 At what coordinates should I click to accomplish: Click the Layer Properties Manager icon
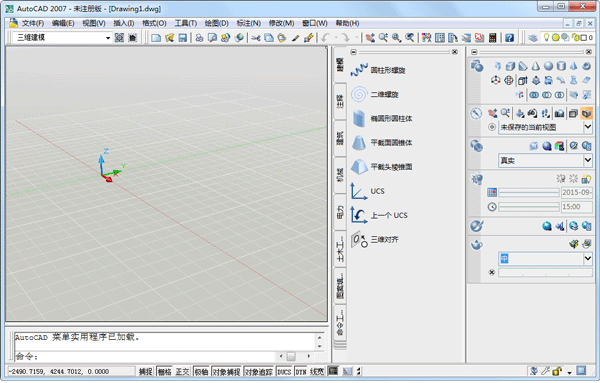point(532,37)
